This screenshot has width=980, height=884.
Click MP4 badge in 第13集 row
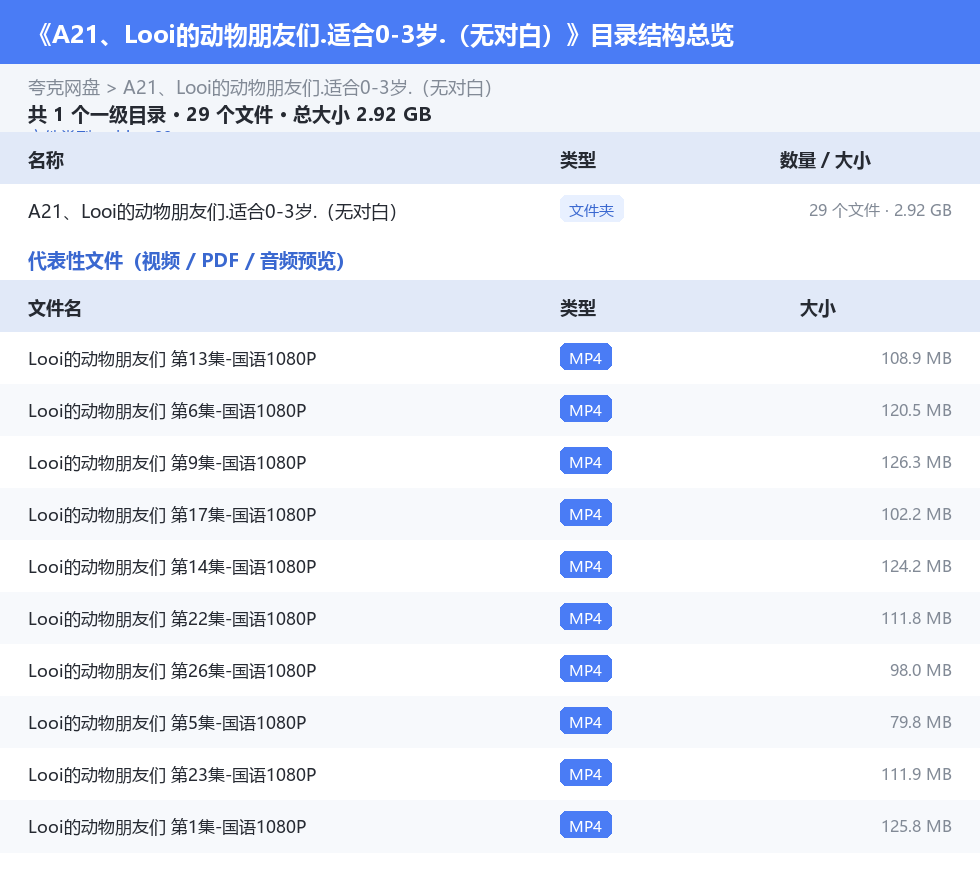click(x=586, y=357)
